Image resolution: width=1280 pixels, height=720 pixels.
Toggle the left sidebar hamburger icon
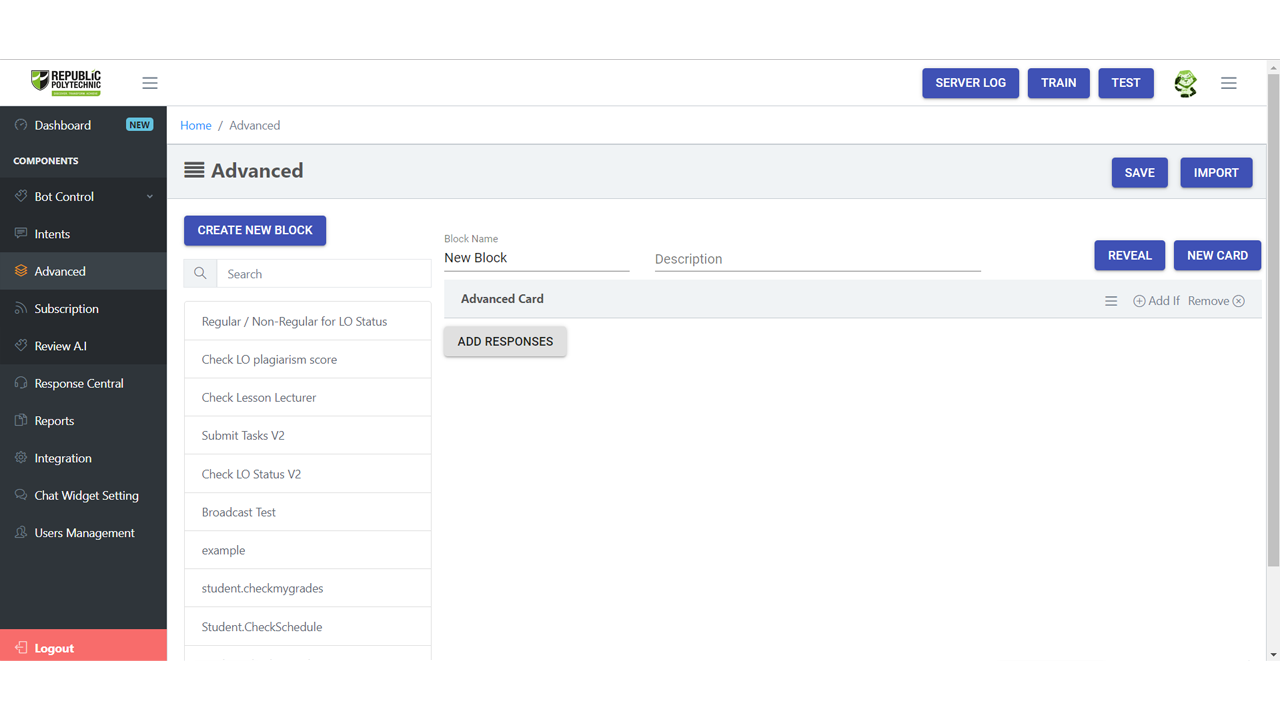point(150,83)
